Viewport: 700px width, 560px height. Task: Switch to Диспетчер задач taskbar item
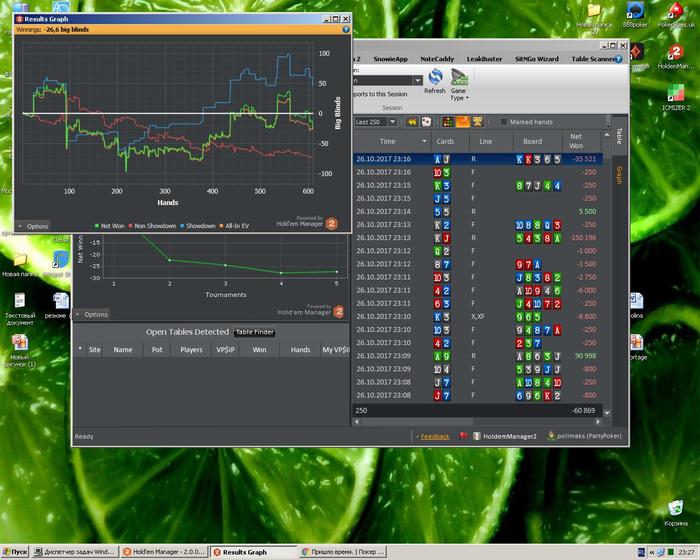[x=75, y=552]
